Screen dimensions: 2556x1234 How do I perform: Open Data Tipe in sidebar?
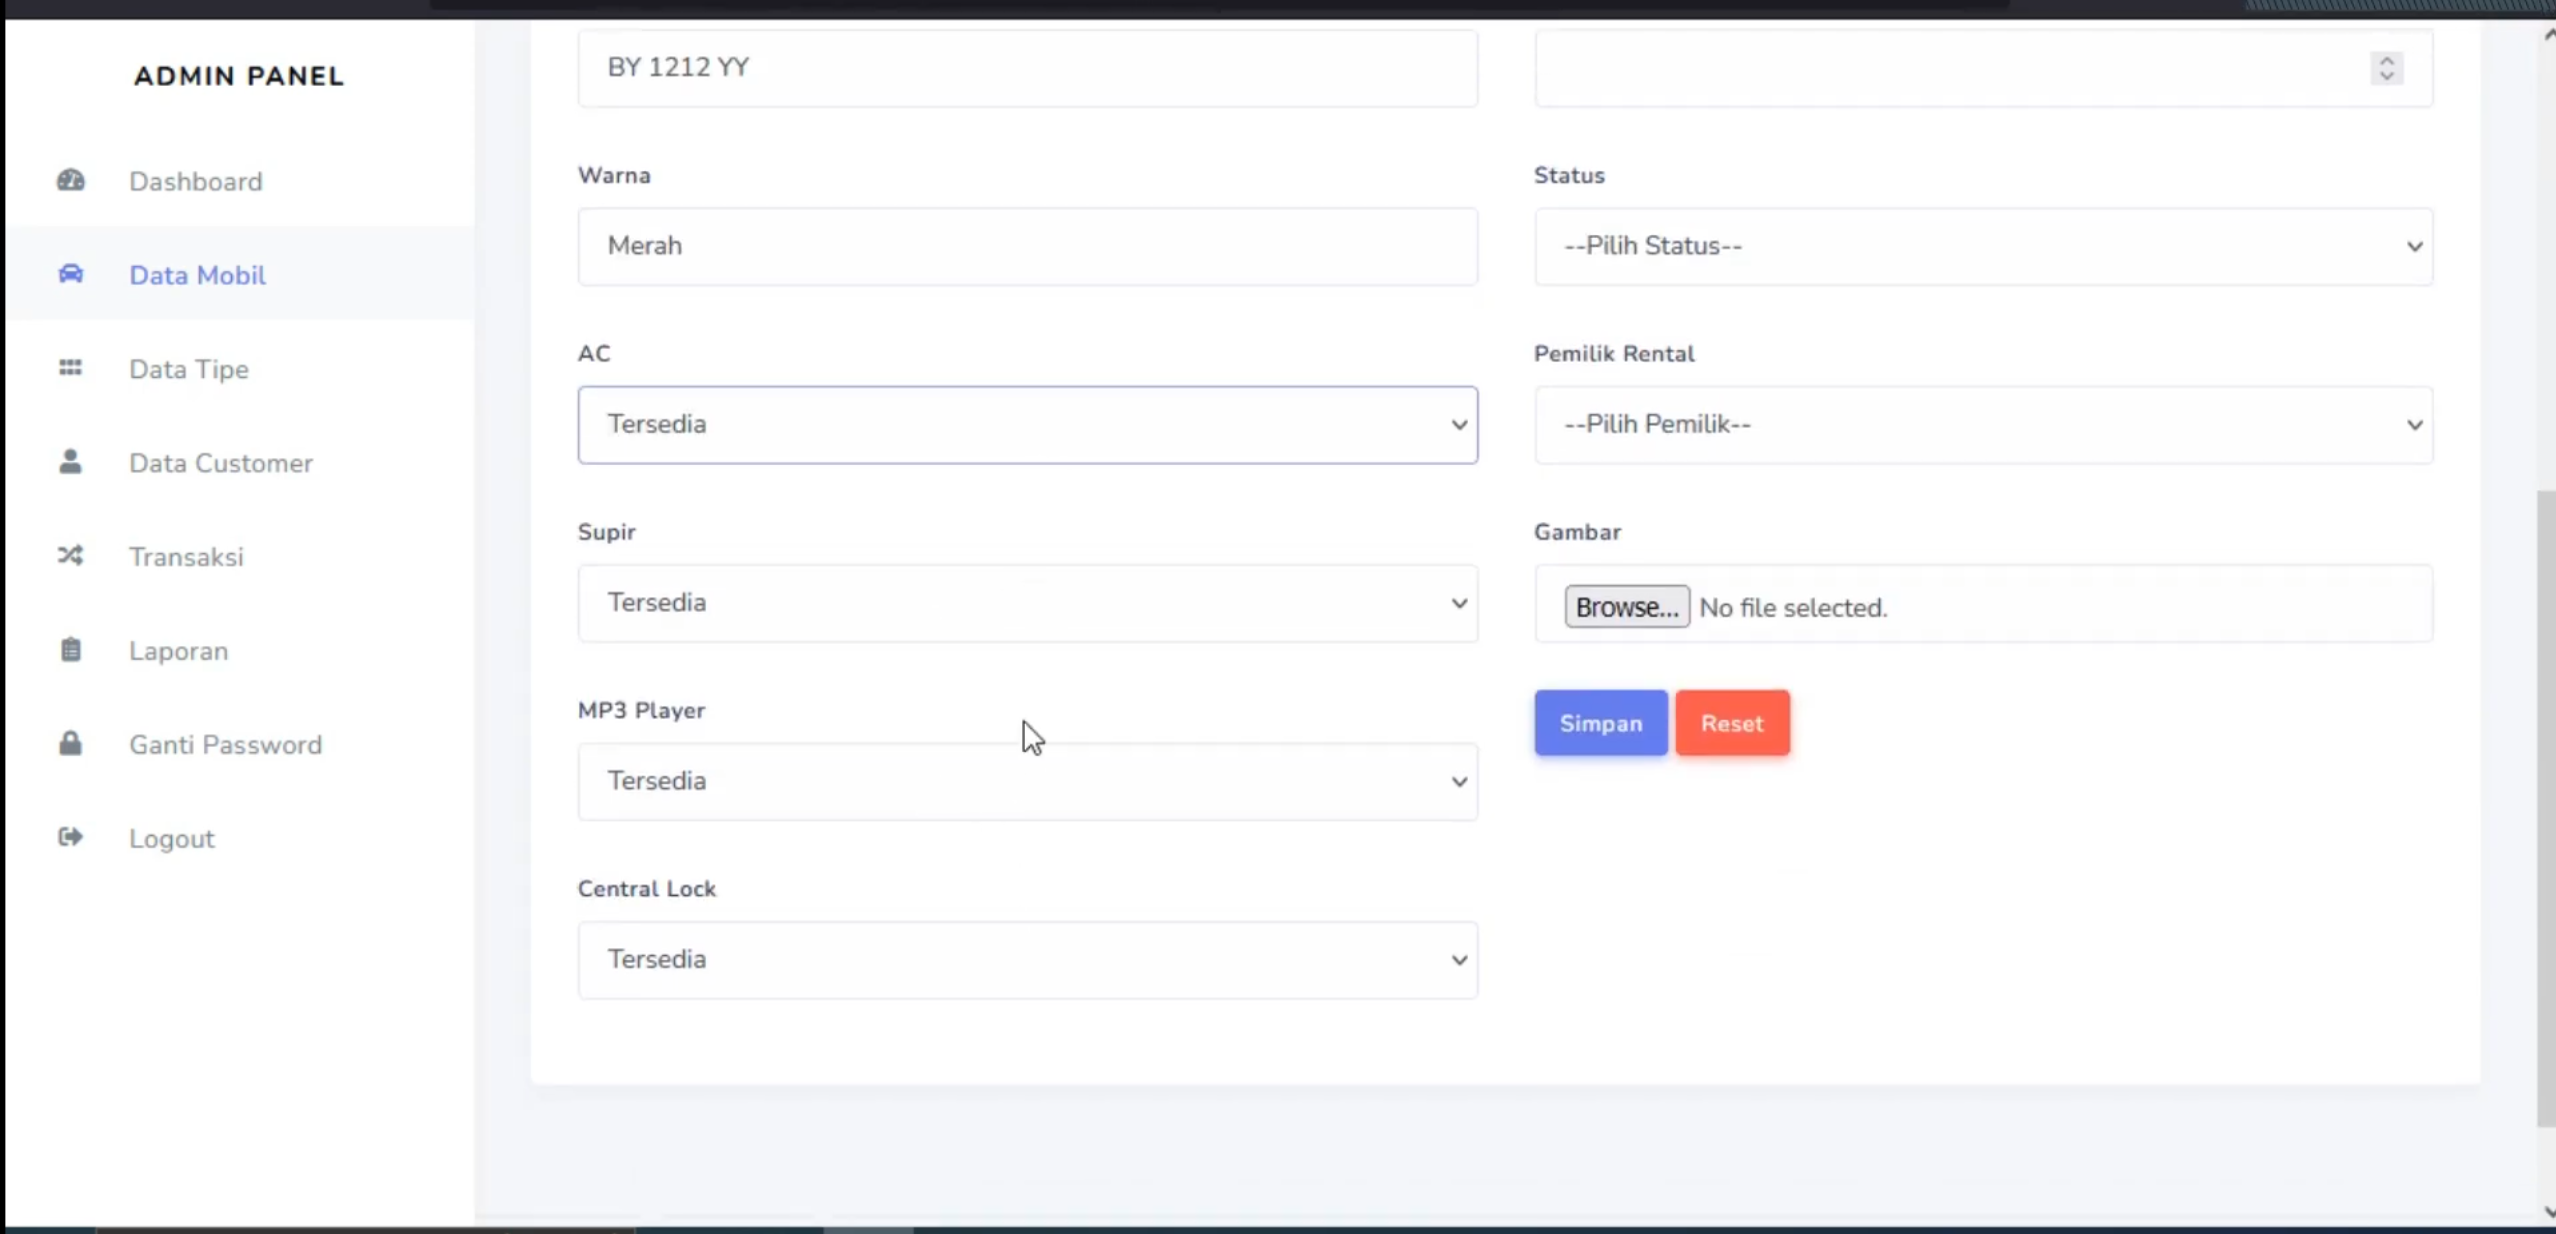[x=240, y=369]
